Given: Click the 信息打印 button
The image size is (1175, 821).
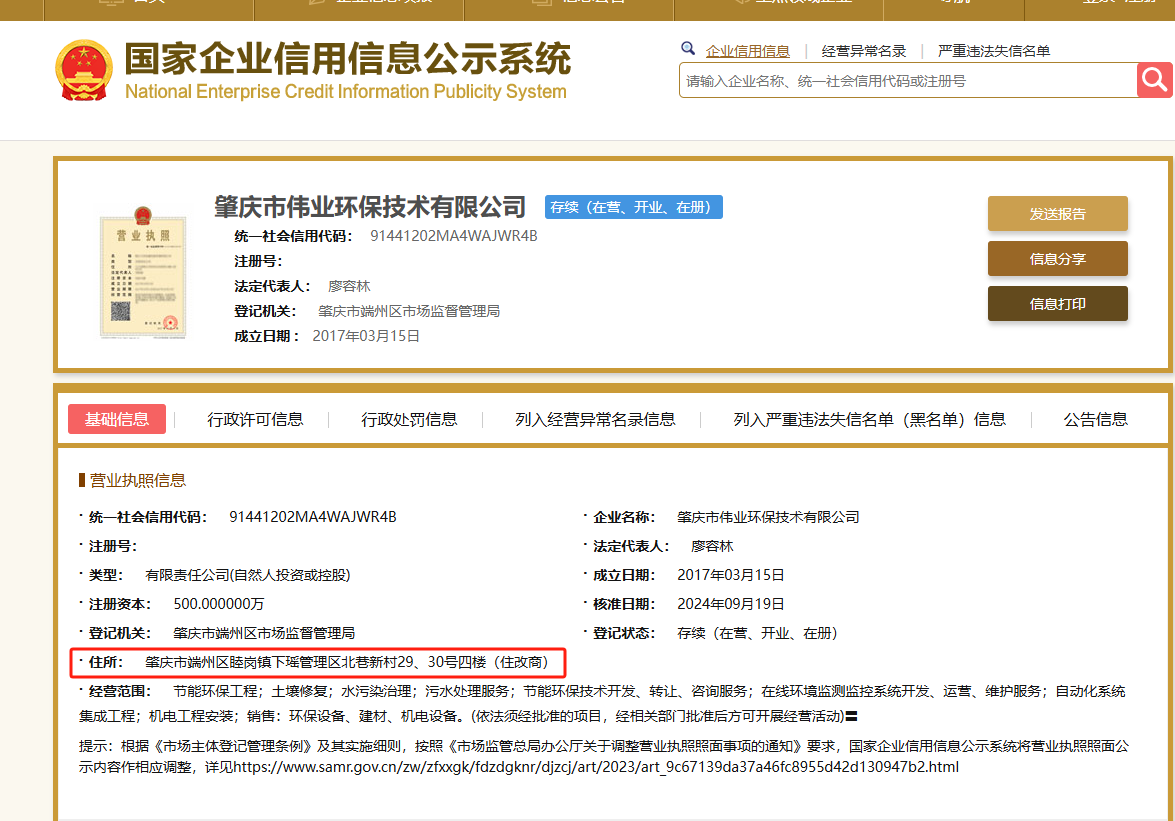Looking at the screenshot, I should [x=1057, y=303].
